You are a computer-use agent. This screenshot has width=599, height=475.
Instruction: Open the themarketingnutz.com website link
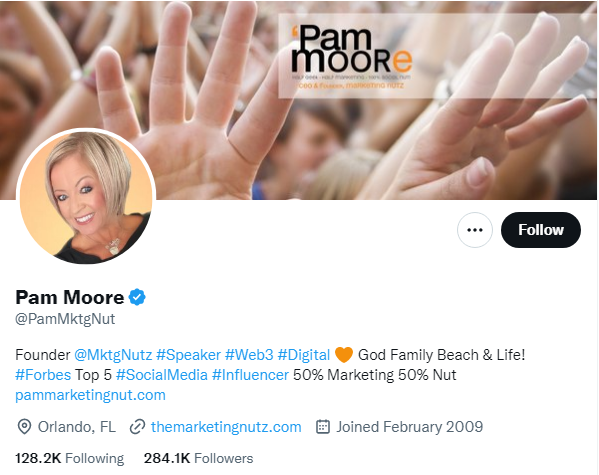point(226,427)
